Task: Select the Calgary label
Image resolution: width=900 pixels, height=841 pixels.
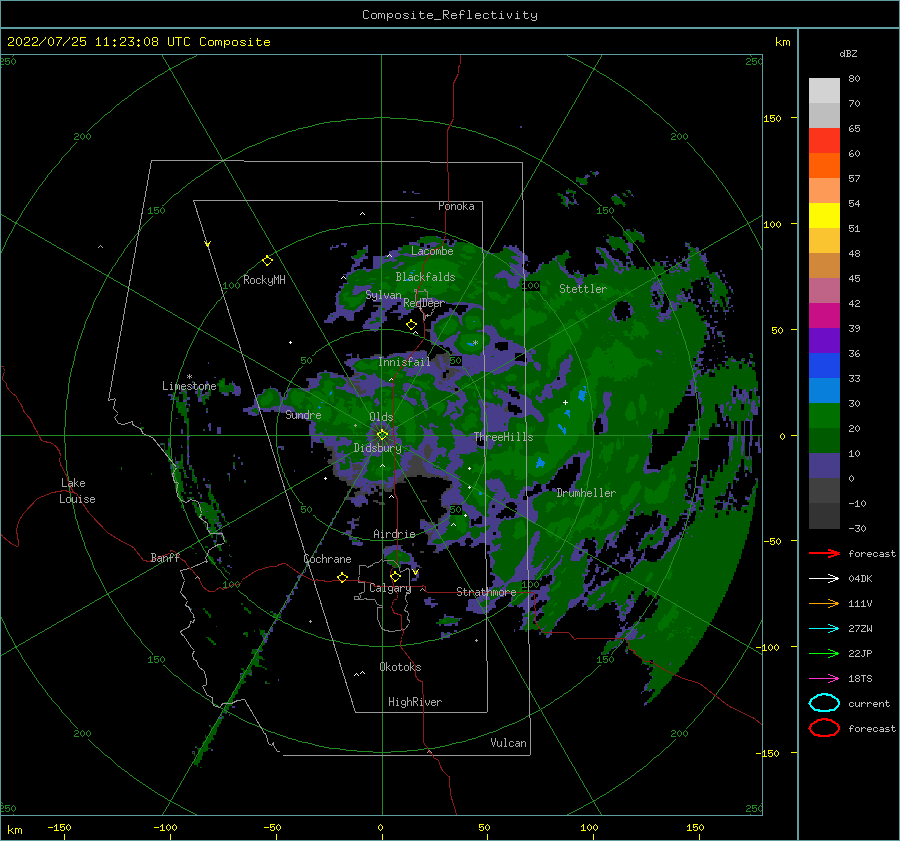Action: (390, 588)
